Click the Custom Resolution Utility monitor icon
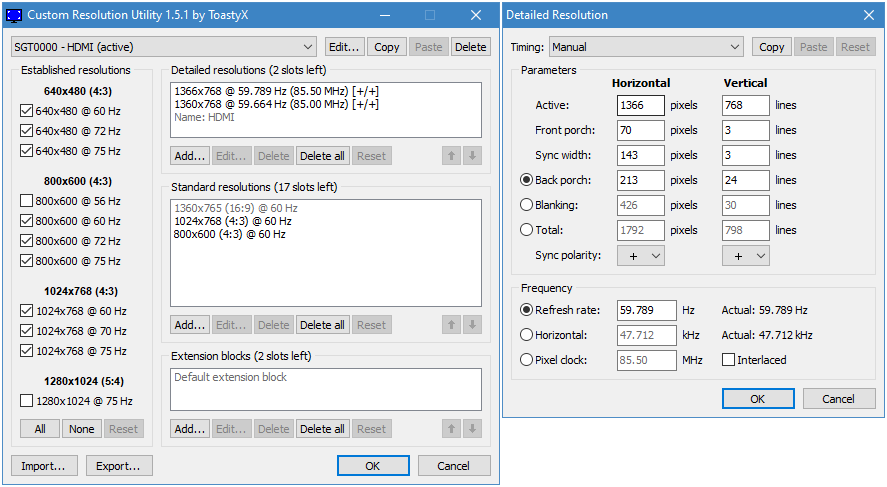Image resolution: width=887 pixels, height=487 pixels. click(x=14, y=16)
